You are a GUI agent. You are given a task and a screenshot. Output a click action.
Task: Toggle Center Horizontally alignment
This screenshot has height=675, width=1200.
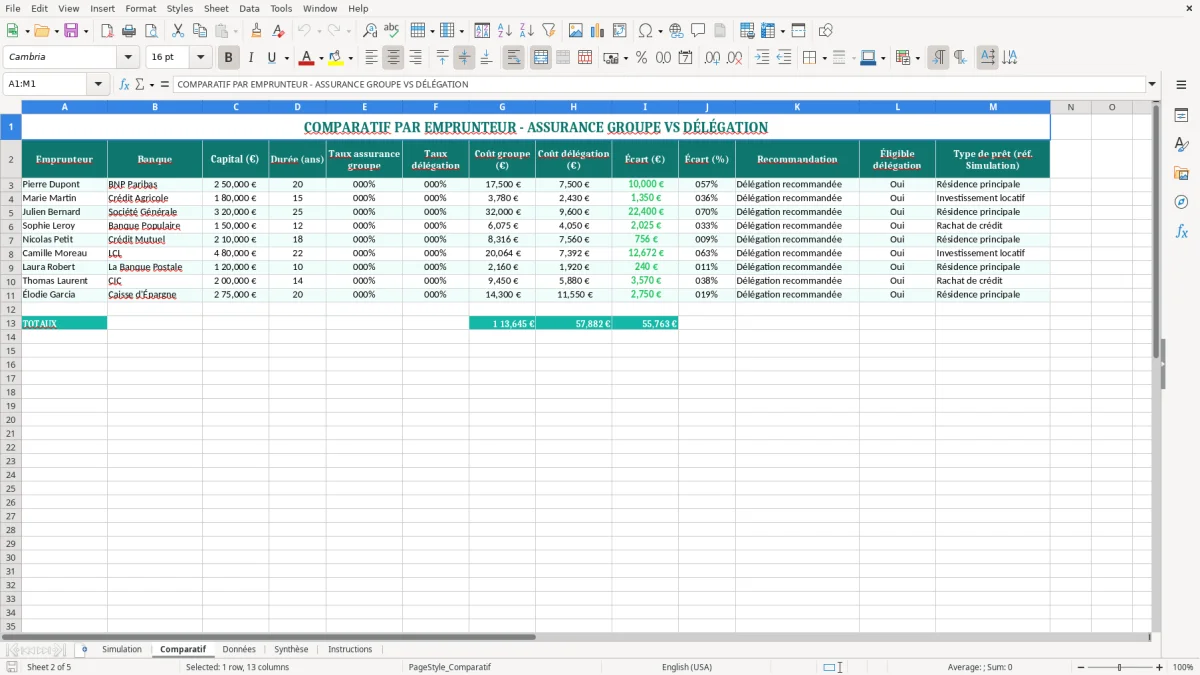pyautogui.click(x=393, y=58)
